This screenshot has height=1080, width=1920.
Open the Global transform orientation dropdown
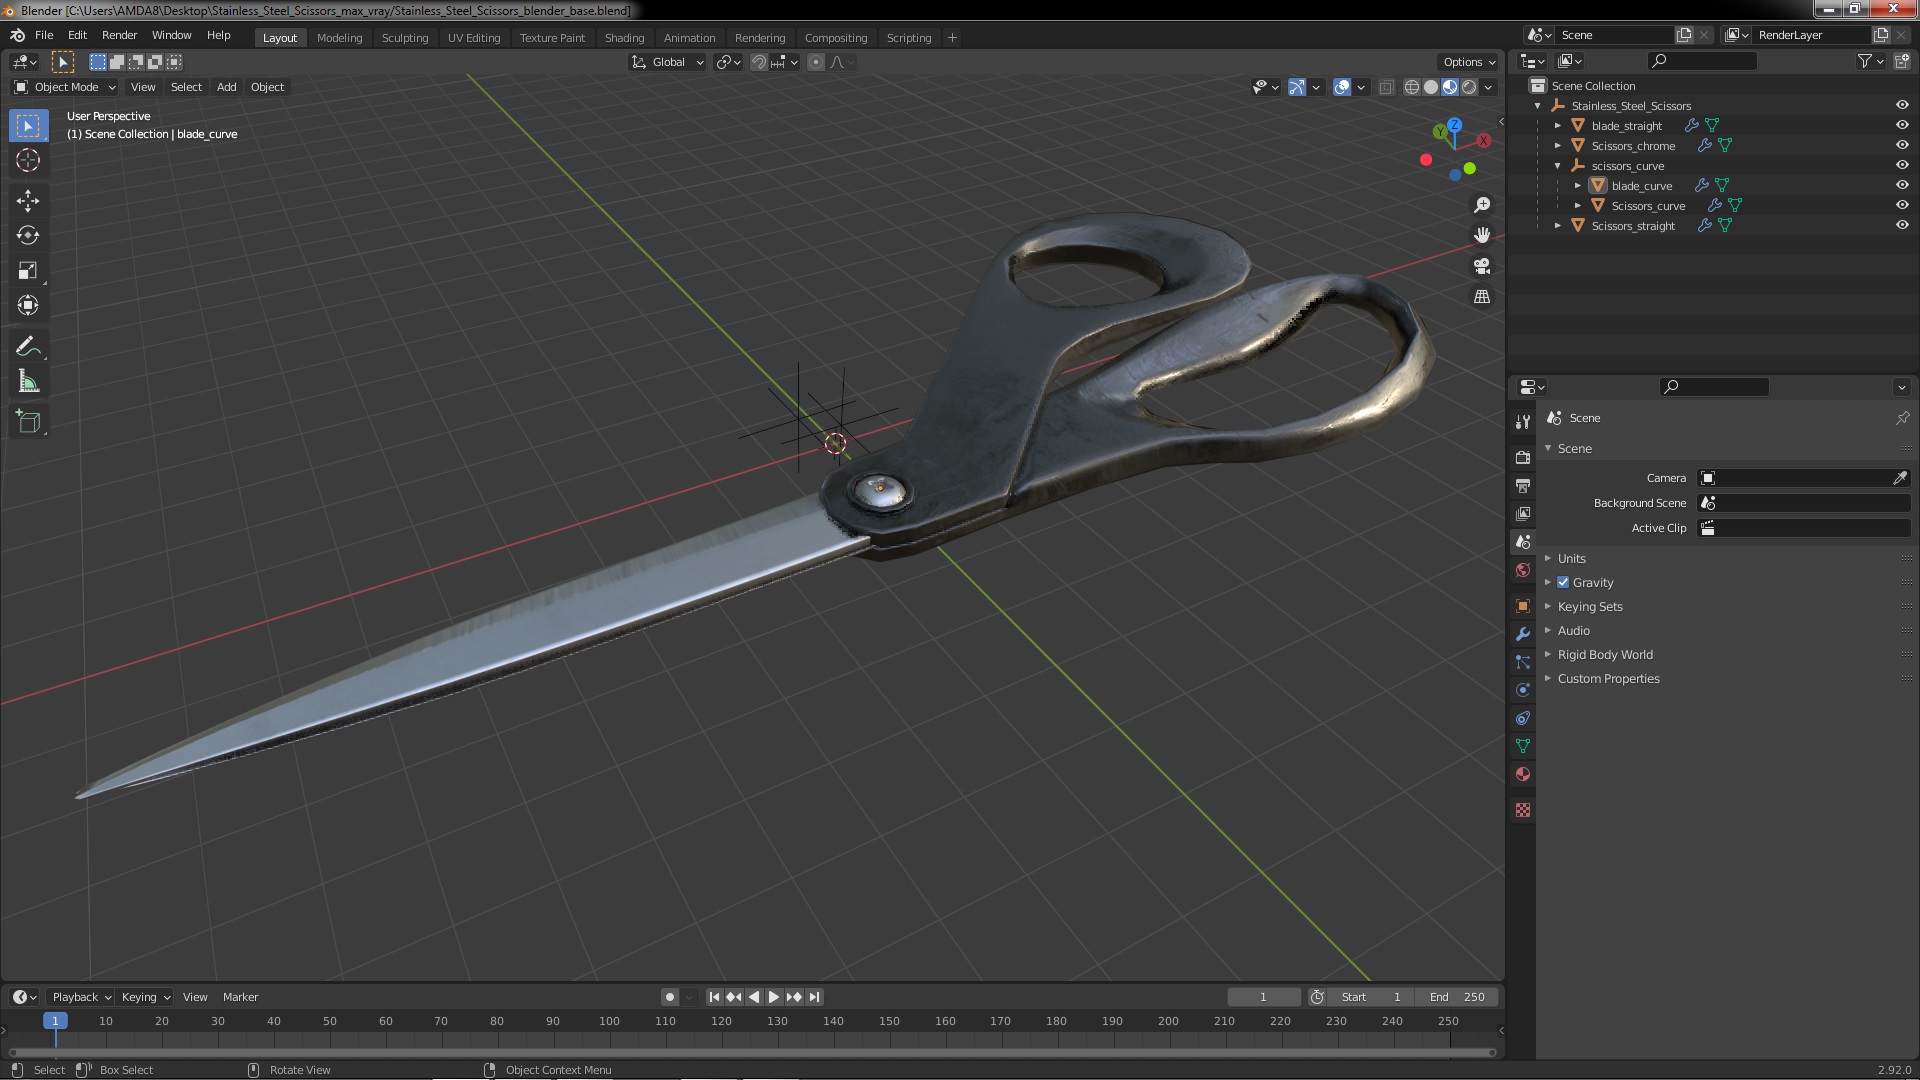pos(668,62)
